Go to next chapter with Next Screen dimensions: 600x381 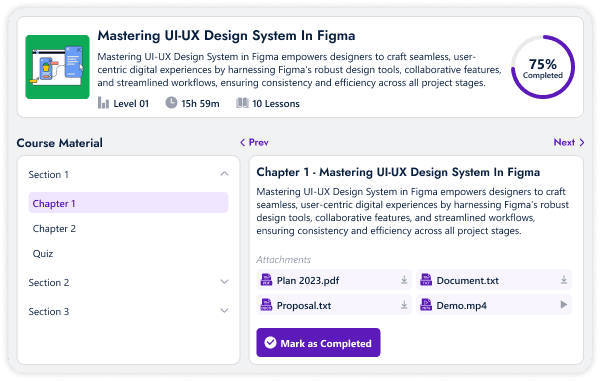tap(569, 142)
